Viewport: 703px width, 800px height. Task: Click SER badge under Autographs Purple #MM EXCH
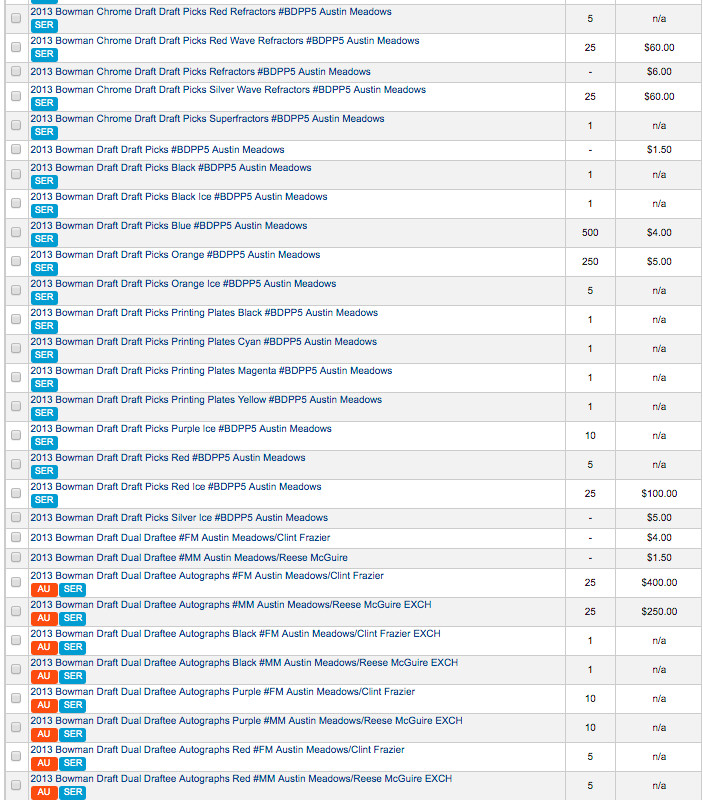coord(72,735)
